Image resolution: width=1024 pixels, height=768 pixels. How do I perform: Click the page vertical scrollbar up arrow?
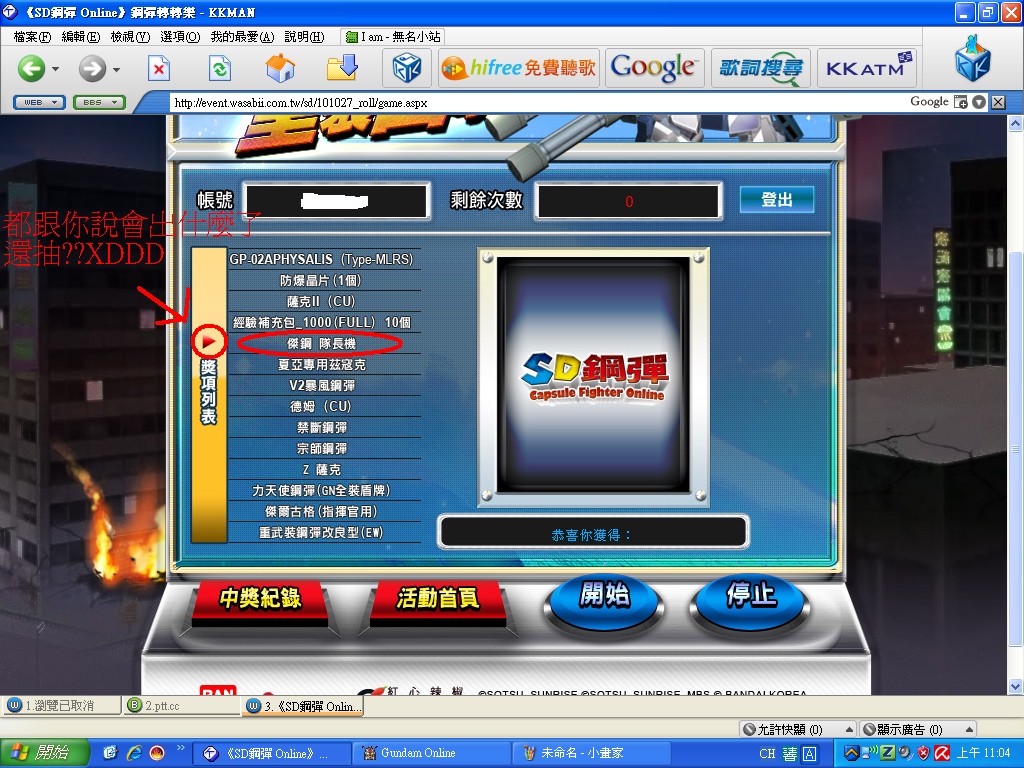click(x=1015, y=123)
